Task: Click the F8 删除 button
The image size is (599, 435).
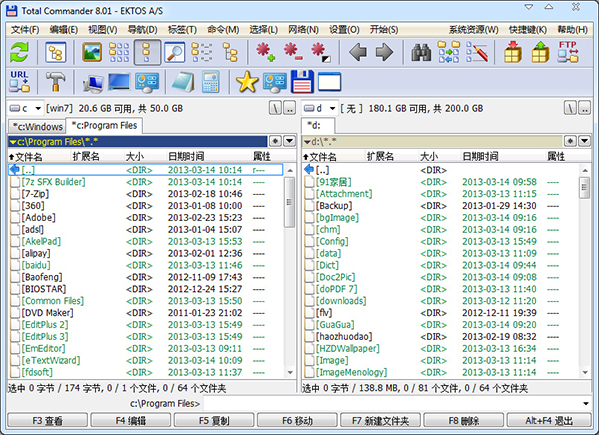Action: coord(463,420)
